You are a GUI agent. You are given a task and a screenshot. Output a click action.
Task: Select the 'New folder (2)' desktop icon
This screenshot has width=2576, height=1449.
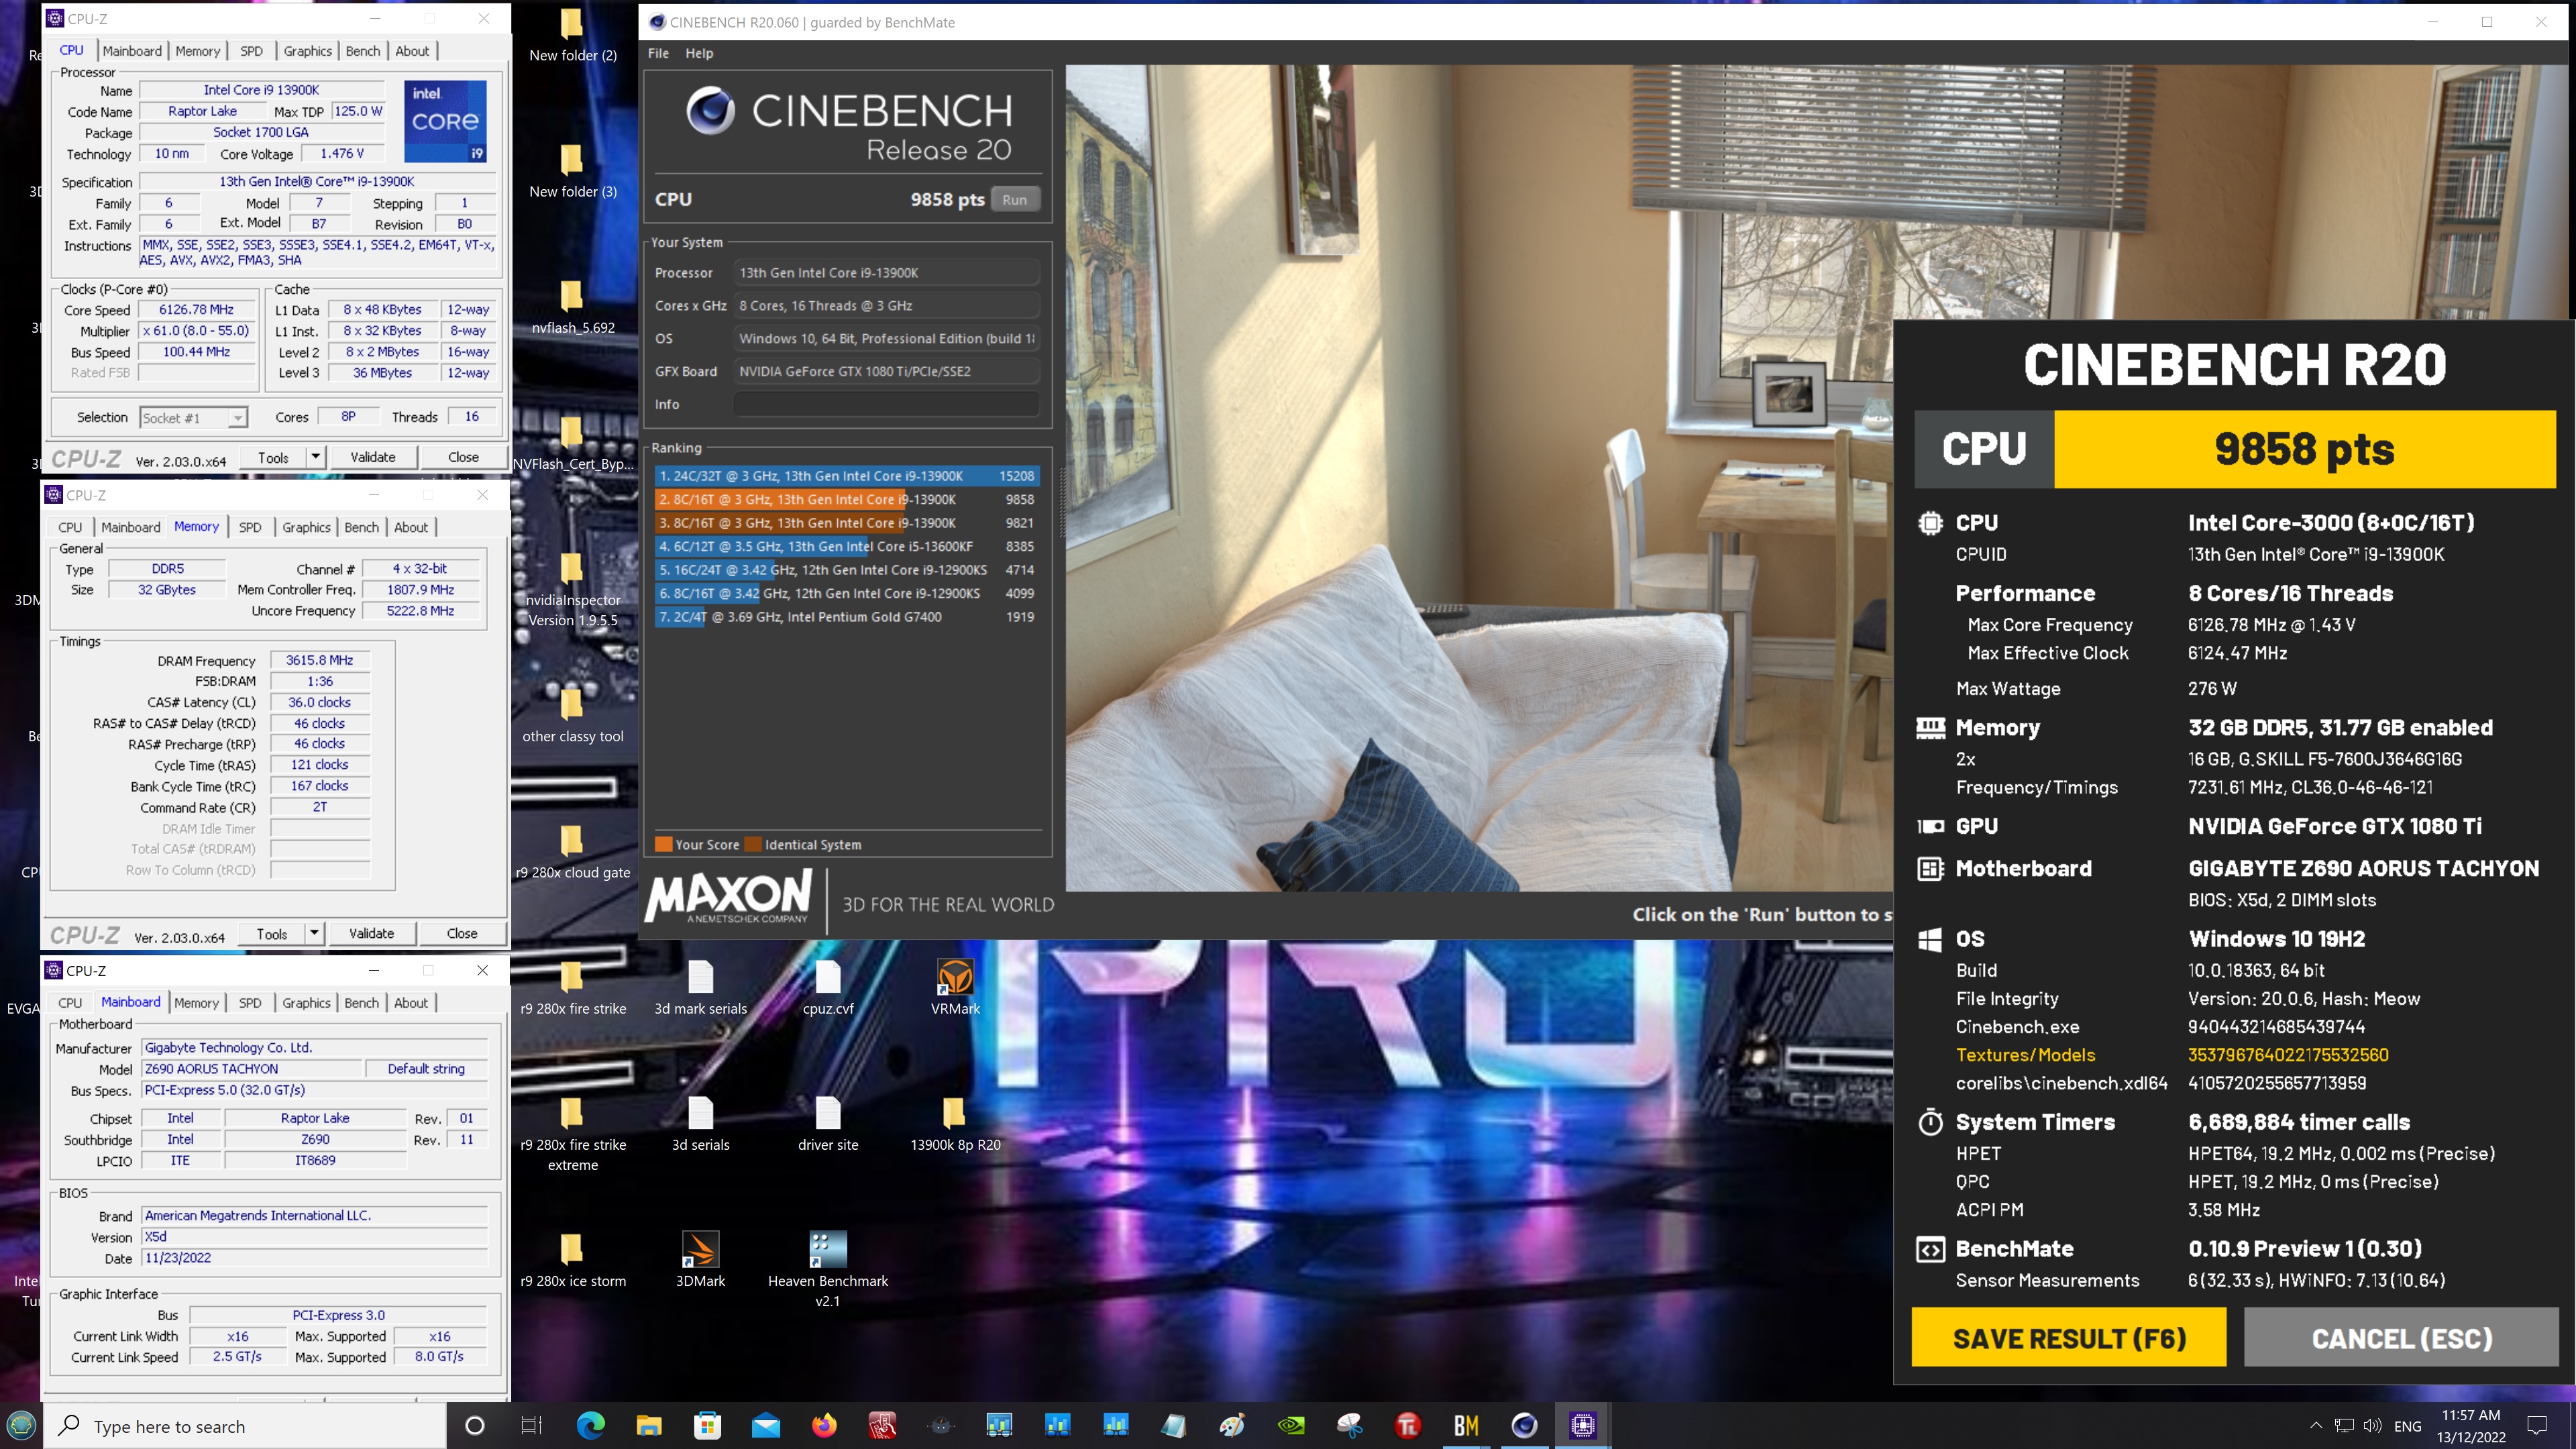(x=573, y=34)
